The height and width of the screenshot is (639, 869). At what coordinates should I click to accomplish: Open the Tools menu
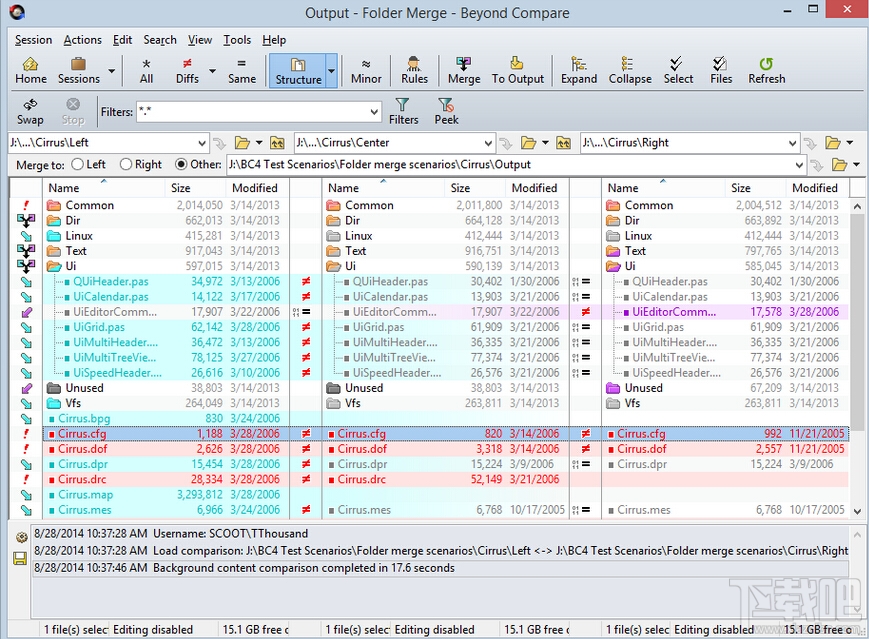click(x=237, y=40)
